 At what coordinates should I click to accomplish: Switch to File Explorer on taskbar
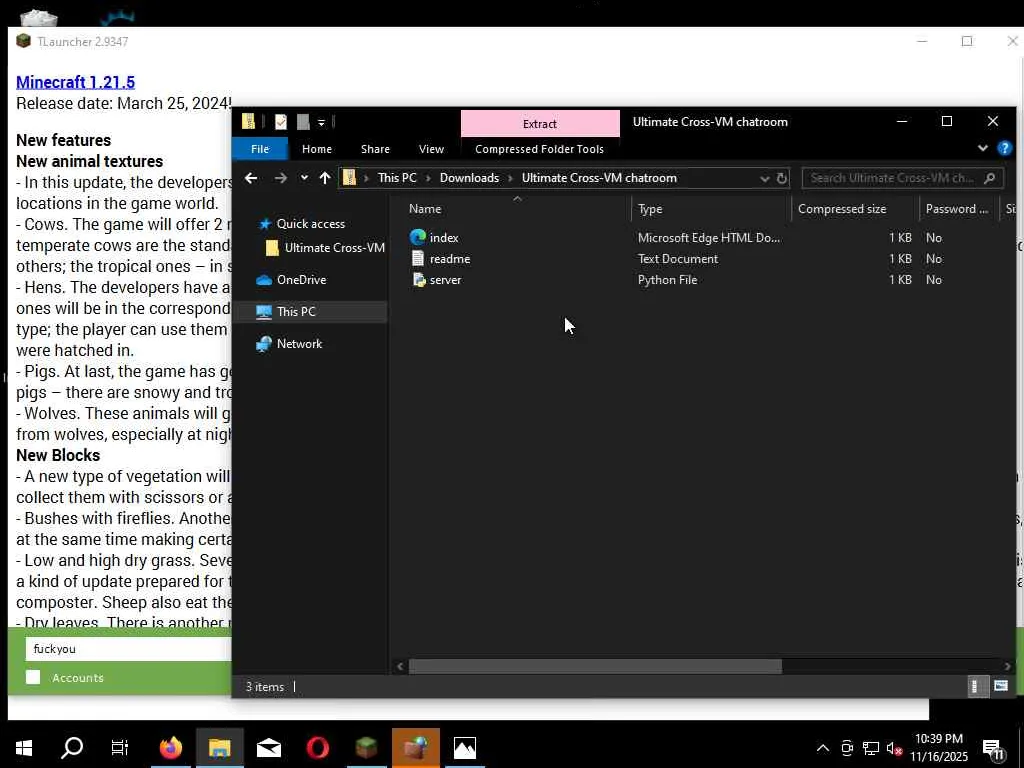(219, 748)
